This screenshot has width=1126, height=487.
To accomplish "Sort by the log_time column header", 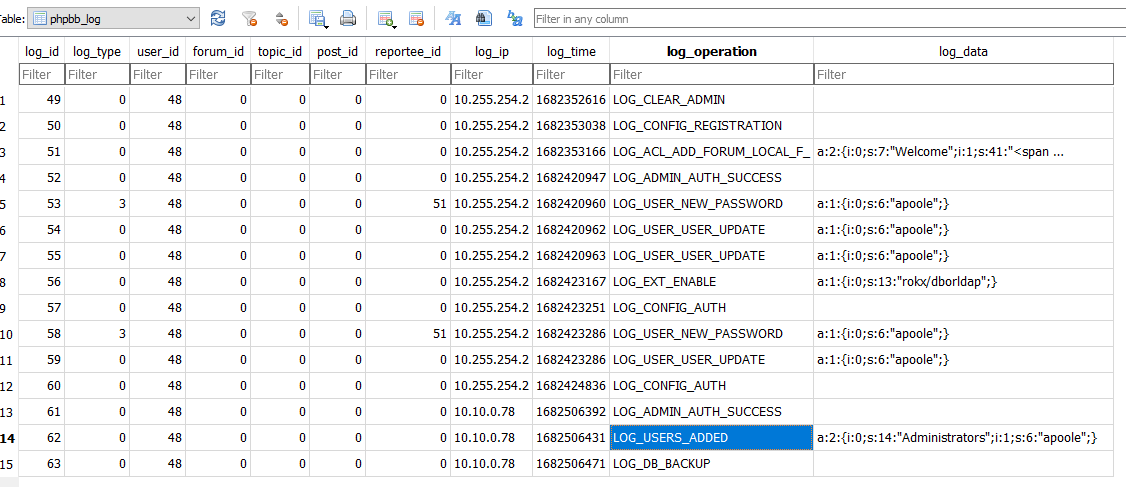I will pos(570,51).
